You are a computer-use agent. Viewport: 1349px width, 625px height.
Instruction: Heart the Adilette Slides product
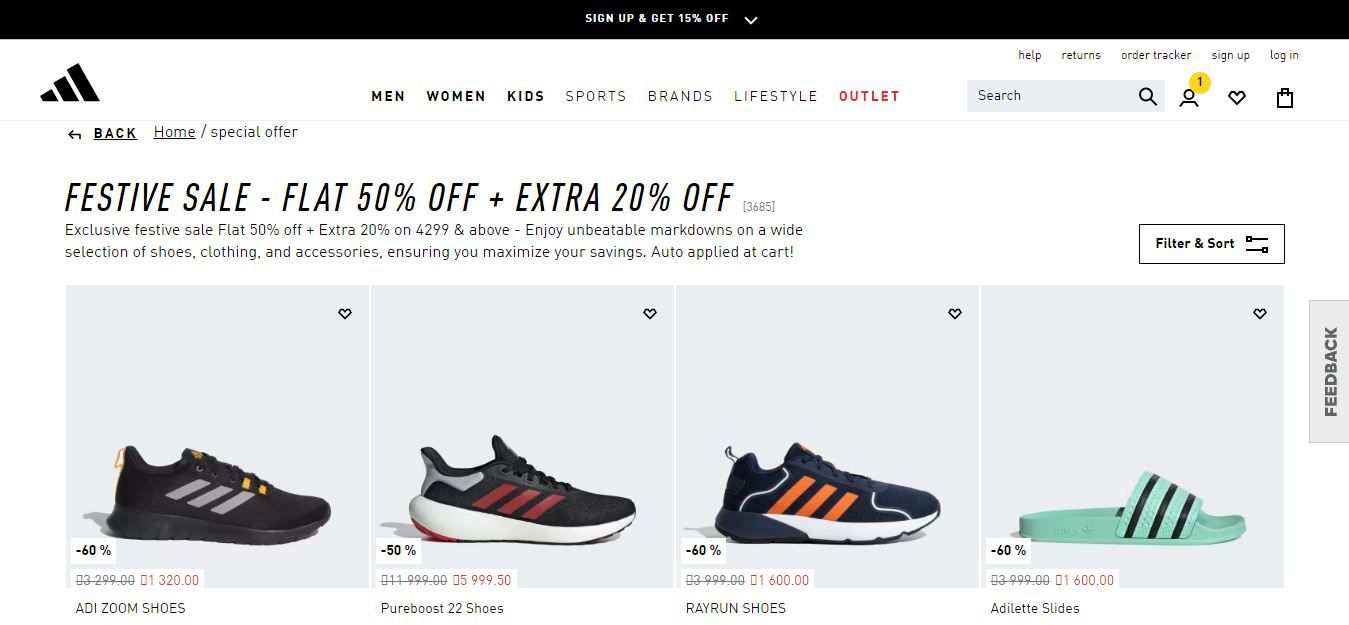pyautogui.click(x=1259, y=313)
